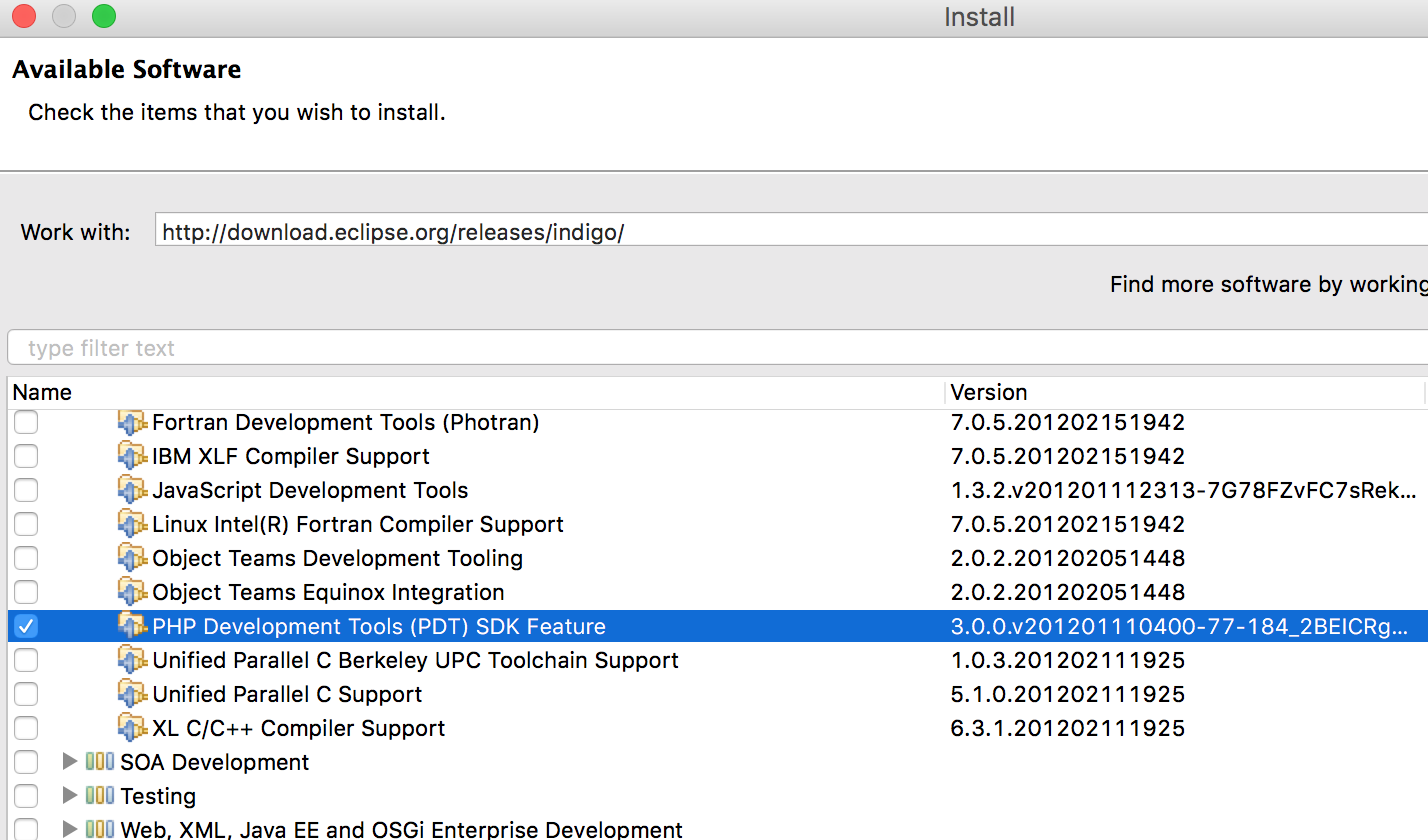The width and height of the screenshot is (1428, 840).
Task: Uncheck the PHP Development Tools SDK checkbox
Action: click(x=26, y=627)
